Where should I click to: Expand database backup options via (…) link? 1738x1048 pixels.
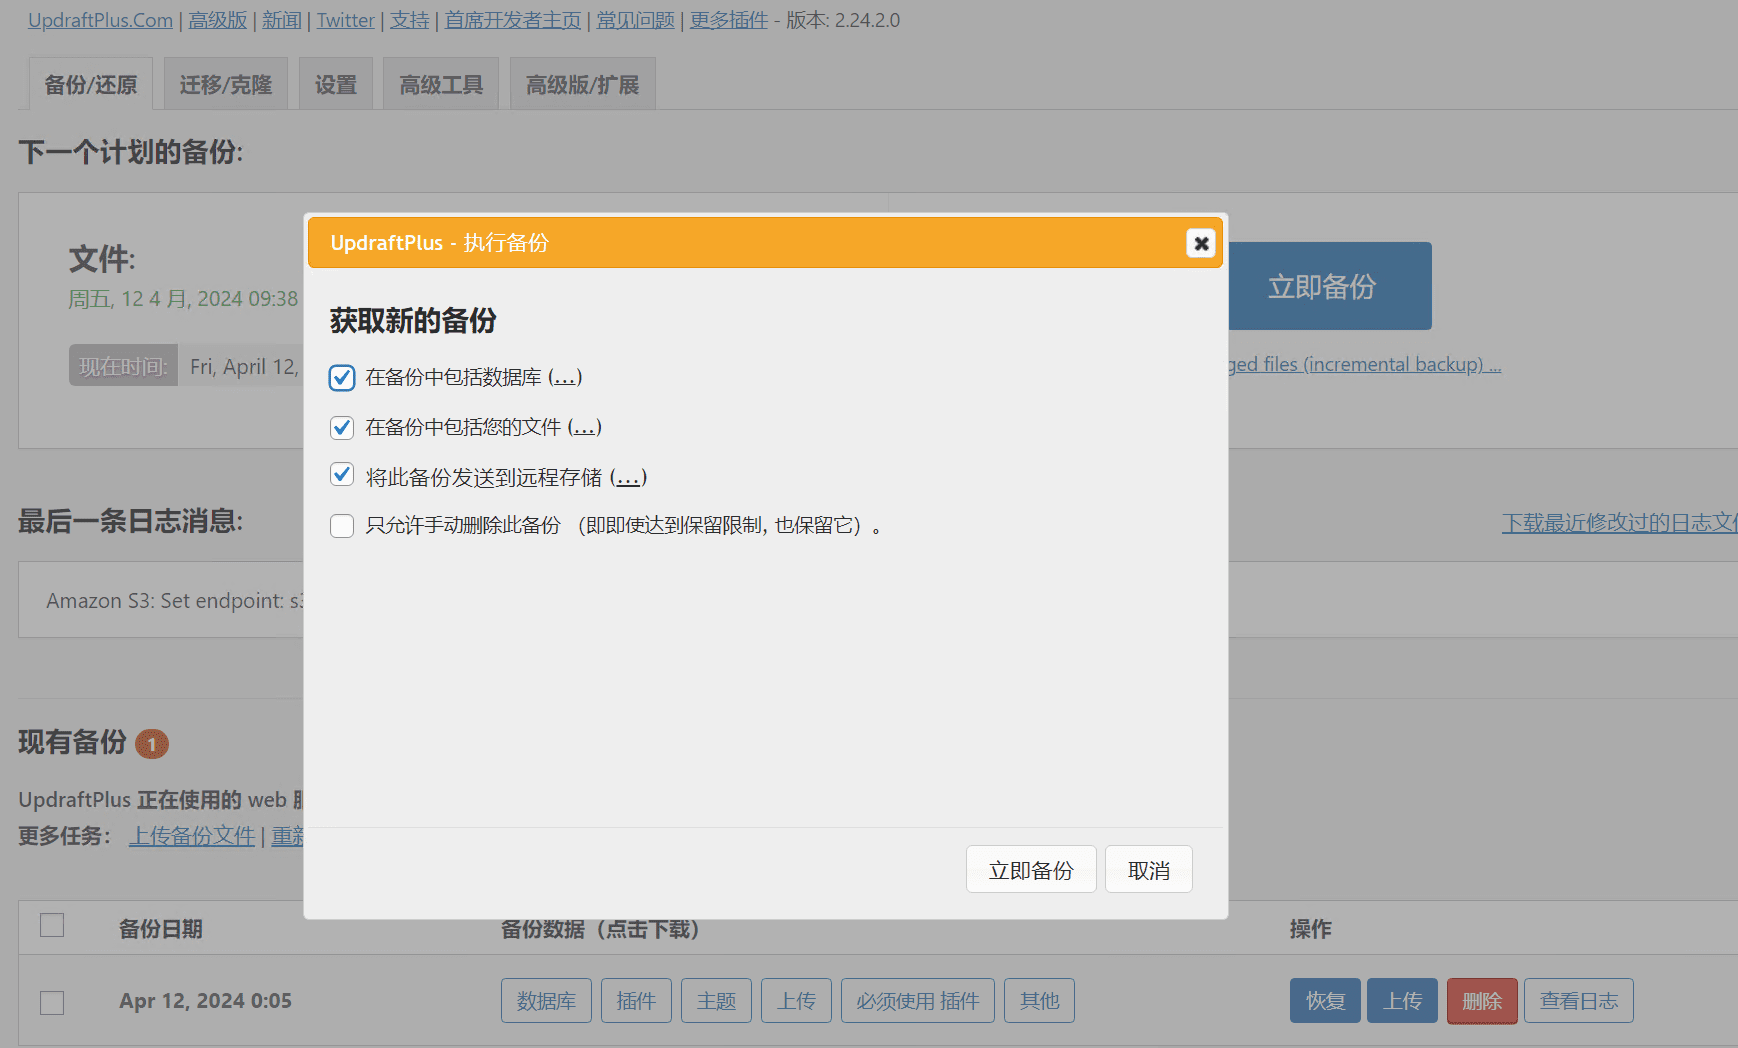point(566,377)
